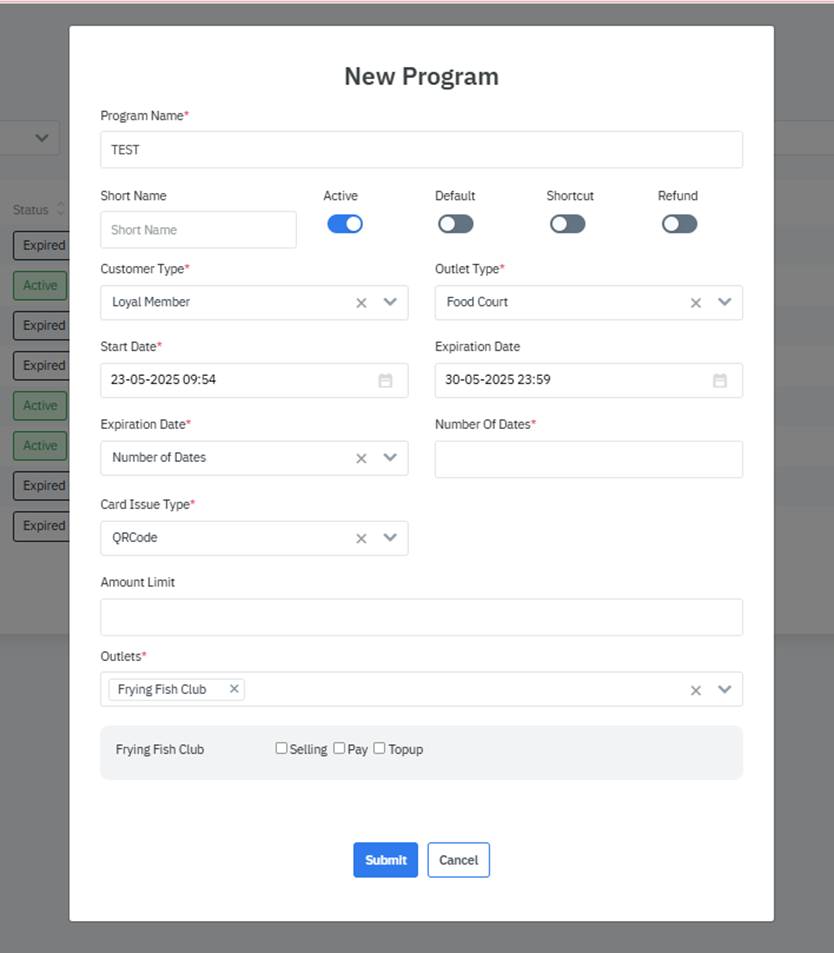Clear the Number of Dates expiration selection
This screenshot has height=953, width=834.
[362, 459]
